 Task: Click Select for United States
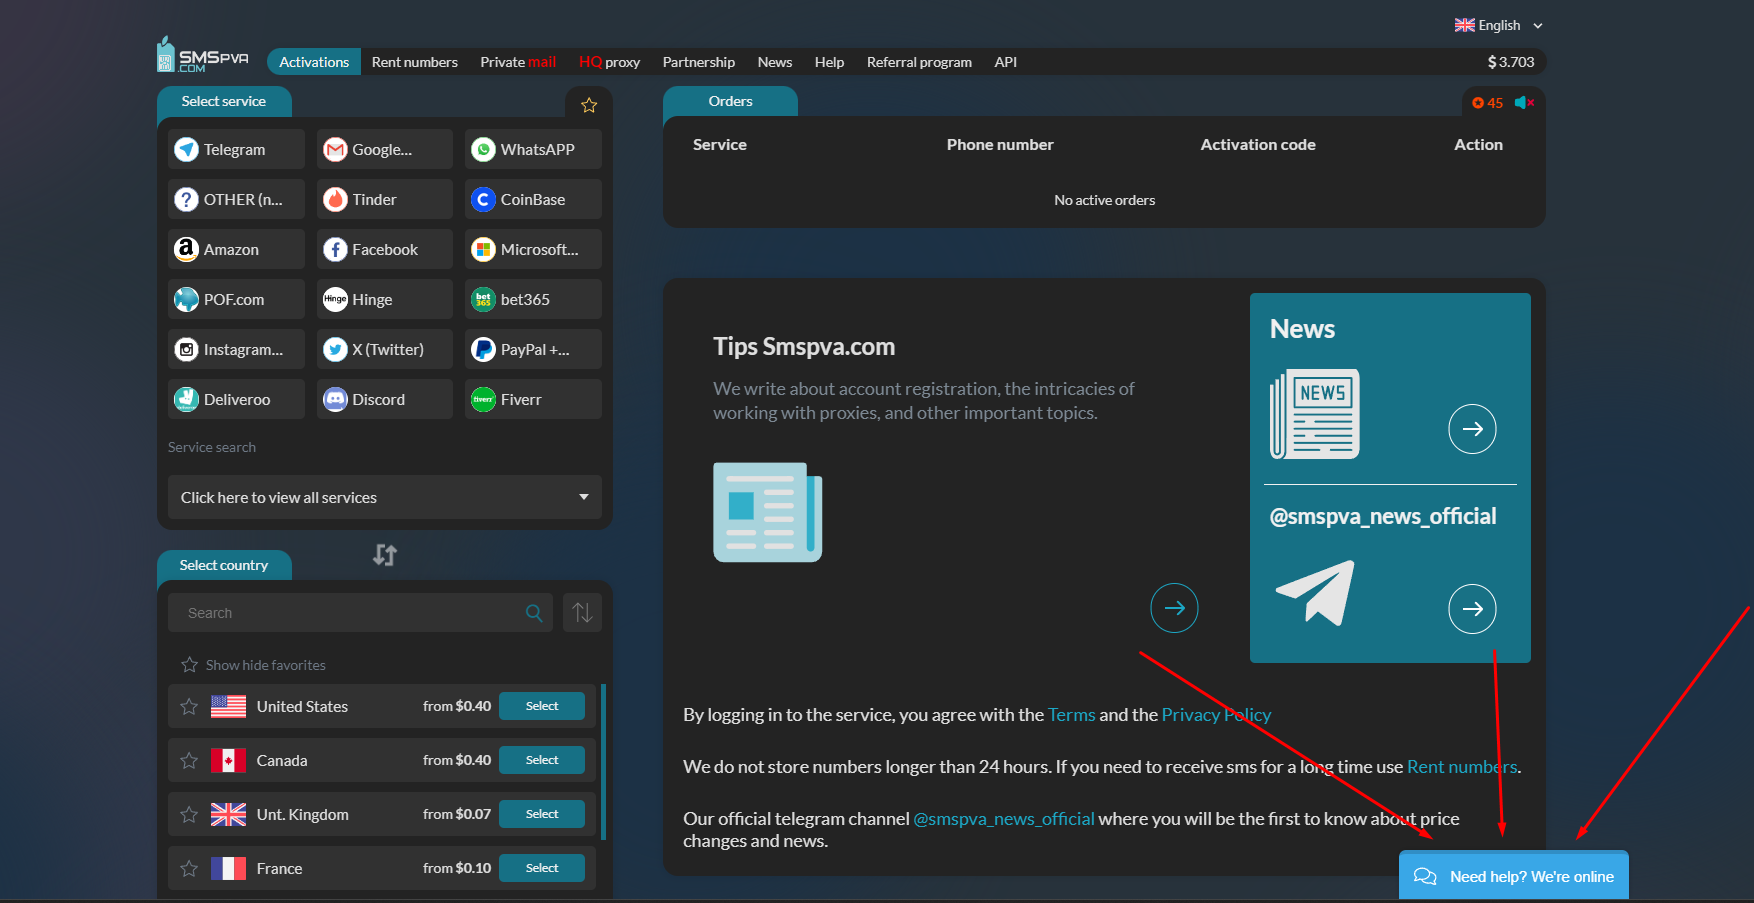pyautogui.click(x=542, y=706)
